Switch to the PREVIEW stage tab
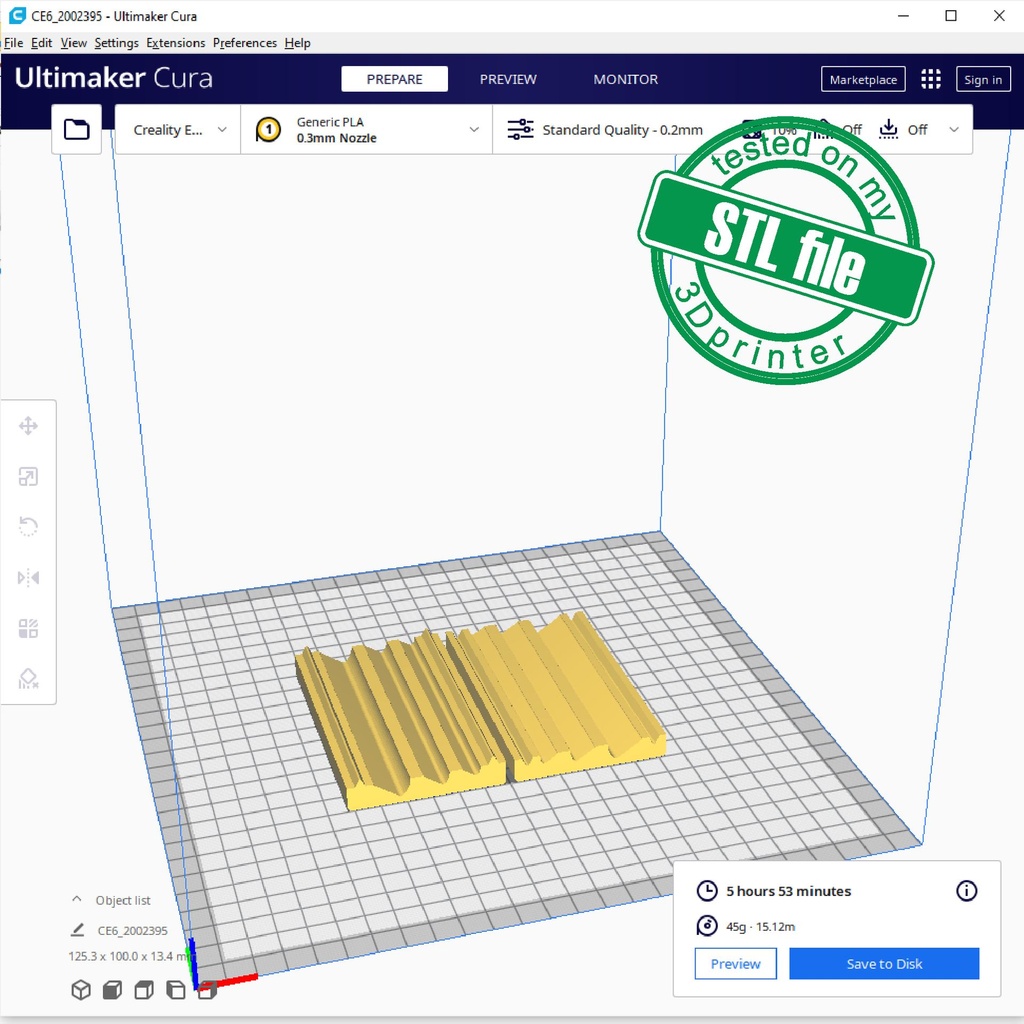Image resolution: width=1024 pixels, height=1024 pixels. [508, 80]
